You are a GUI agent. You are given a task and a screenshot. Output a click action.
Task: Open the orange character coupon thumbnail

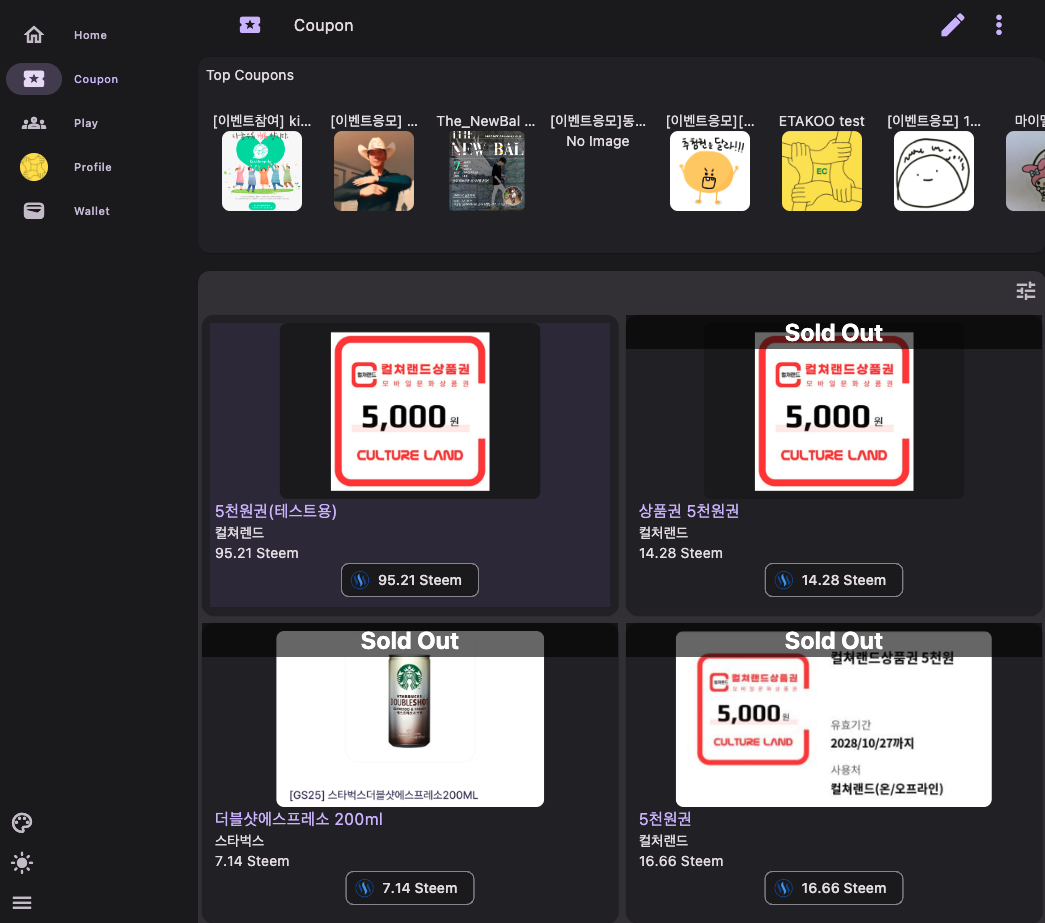(710, 171)
